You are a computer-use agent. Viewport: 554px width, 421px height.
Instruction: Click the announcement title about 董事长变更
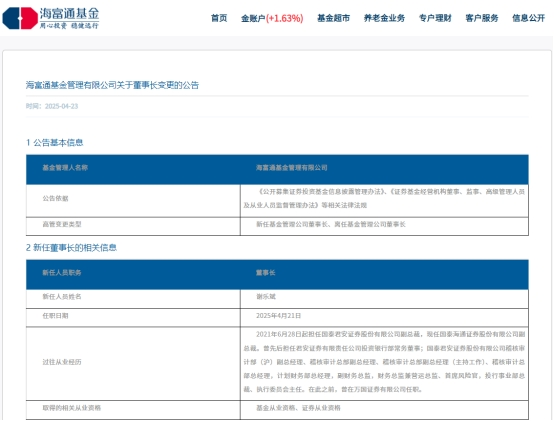click(112, 85)
